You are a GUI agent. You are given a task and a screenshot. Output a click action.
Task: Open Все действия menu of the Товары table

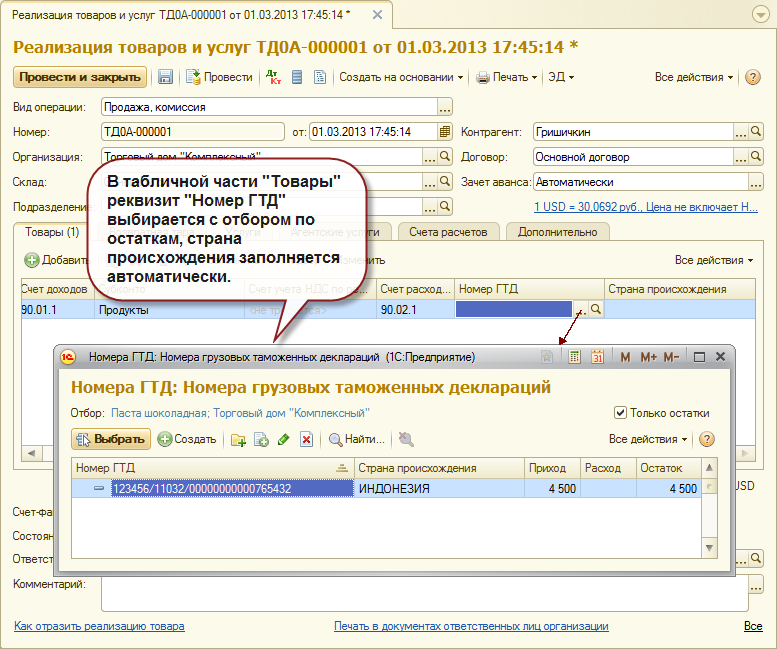pos(714,260)
